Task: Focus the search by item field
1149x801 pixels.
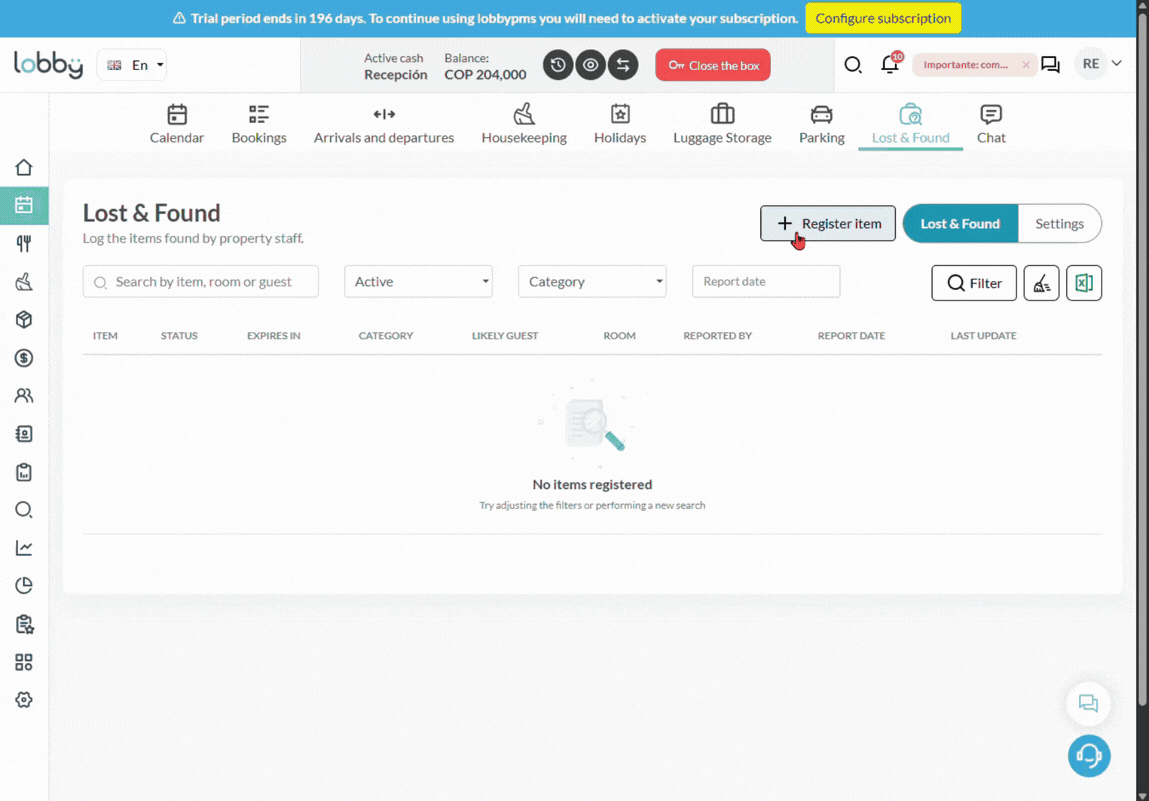Action: click(201, 281)
